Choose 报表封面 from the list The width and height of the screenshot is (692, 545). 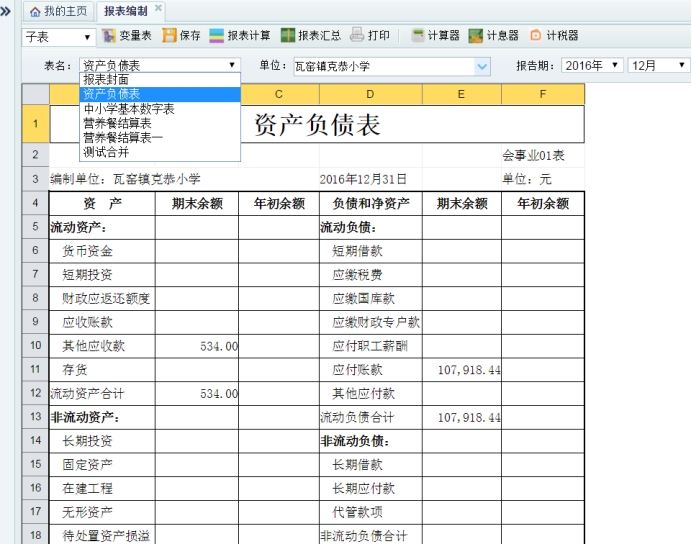[x=160, y=80]
